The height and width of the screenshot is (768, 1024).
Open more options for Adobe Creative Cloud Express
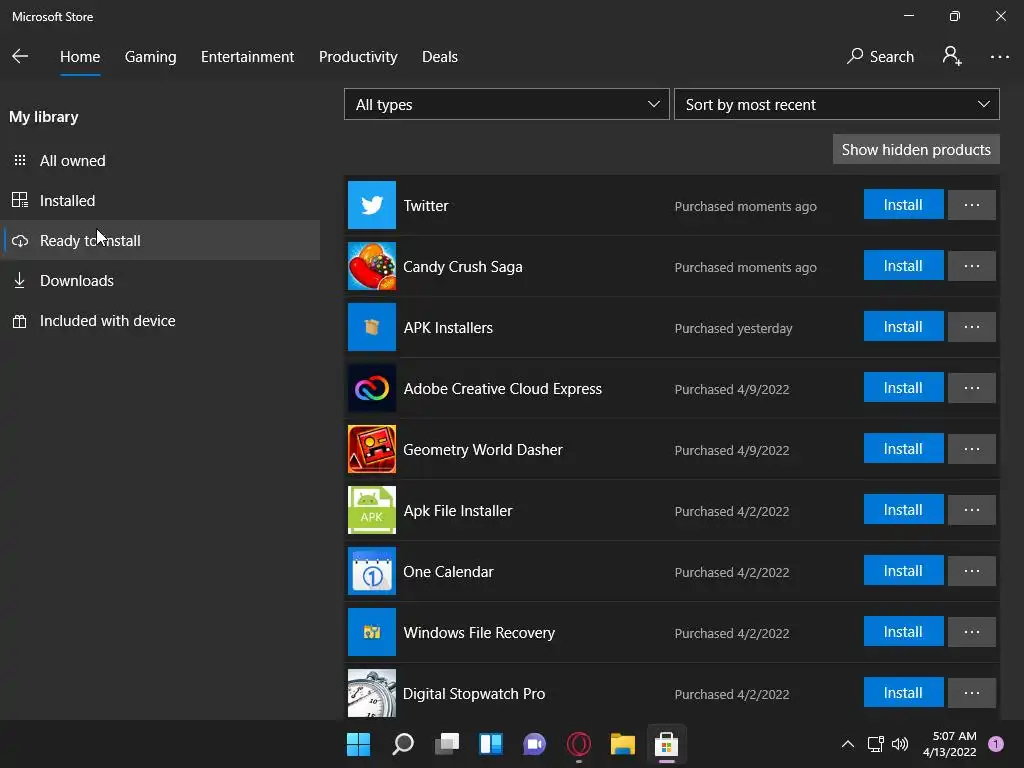tap(972, 388)
